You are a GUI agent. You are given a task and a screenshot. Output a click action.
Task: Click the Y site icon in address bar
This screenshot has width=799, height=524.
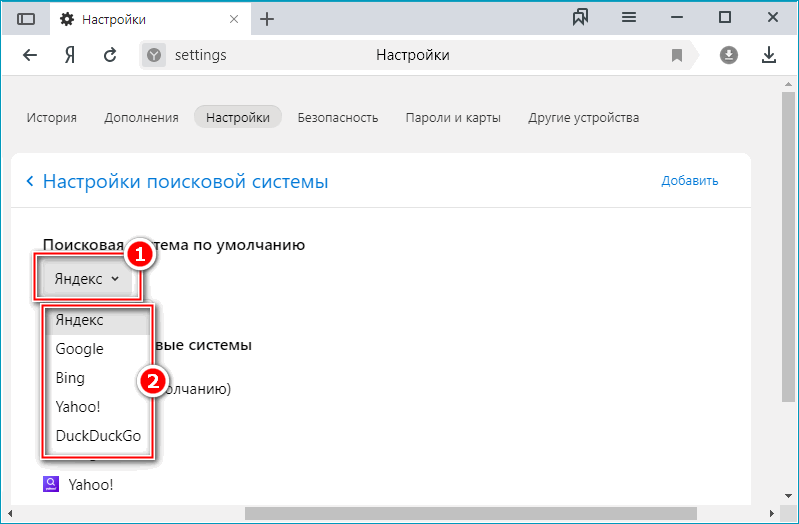click(154, 55)
